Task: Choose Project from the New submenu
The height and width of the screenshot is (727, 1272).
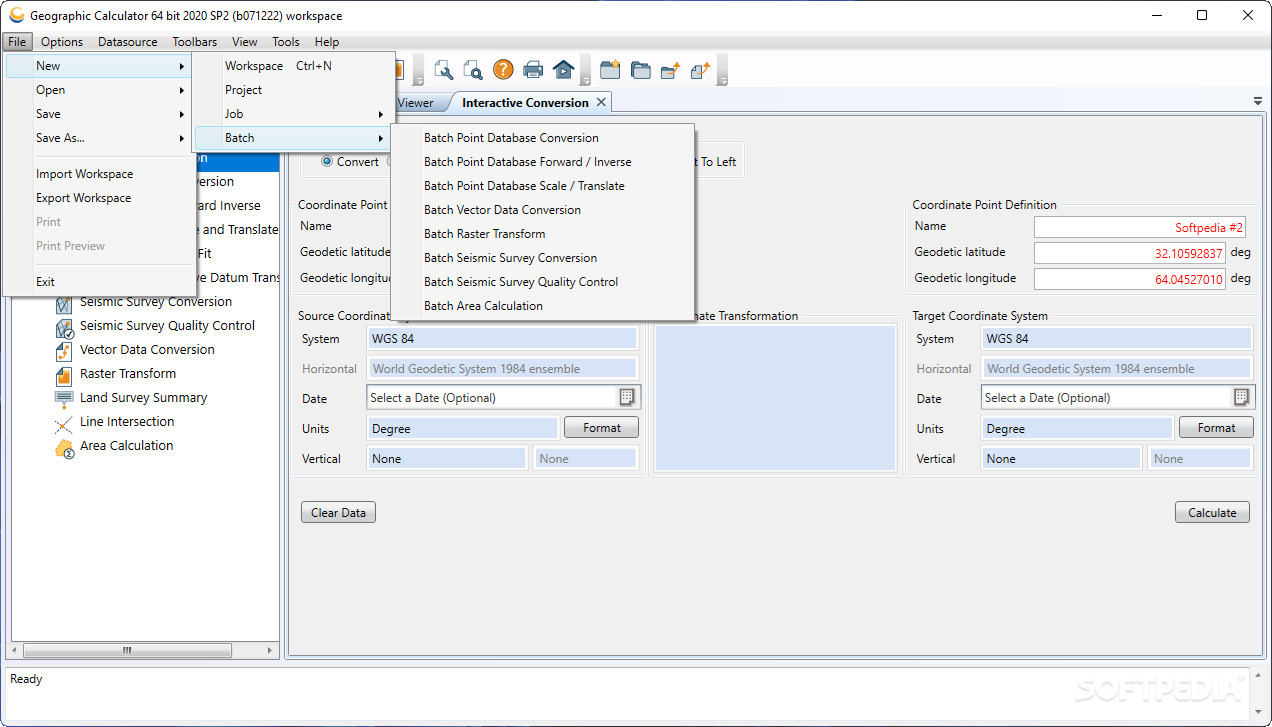Action: 291,90
